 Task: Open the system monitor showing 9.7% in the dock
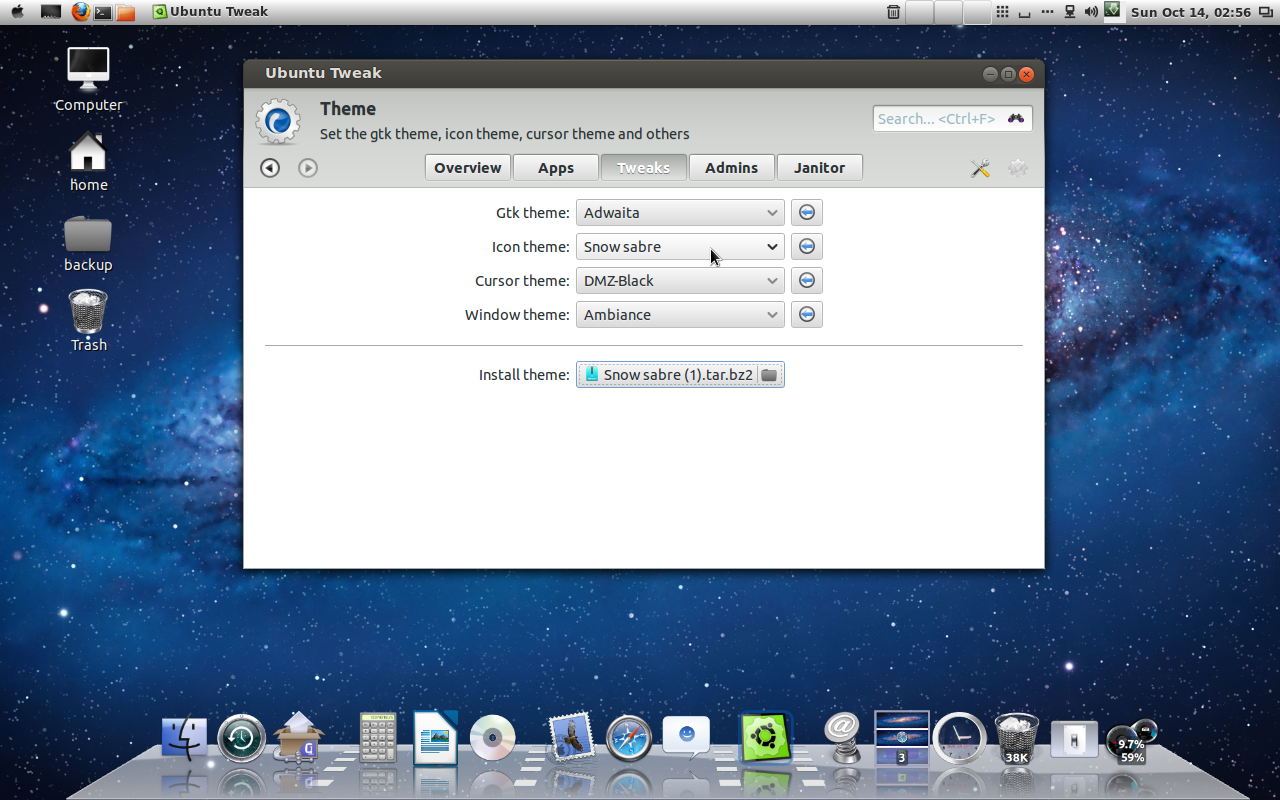1131,742
